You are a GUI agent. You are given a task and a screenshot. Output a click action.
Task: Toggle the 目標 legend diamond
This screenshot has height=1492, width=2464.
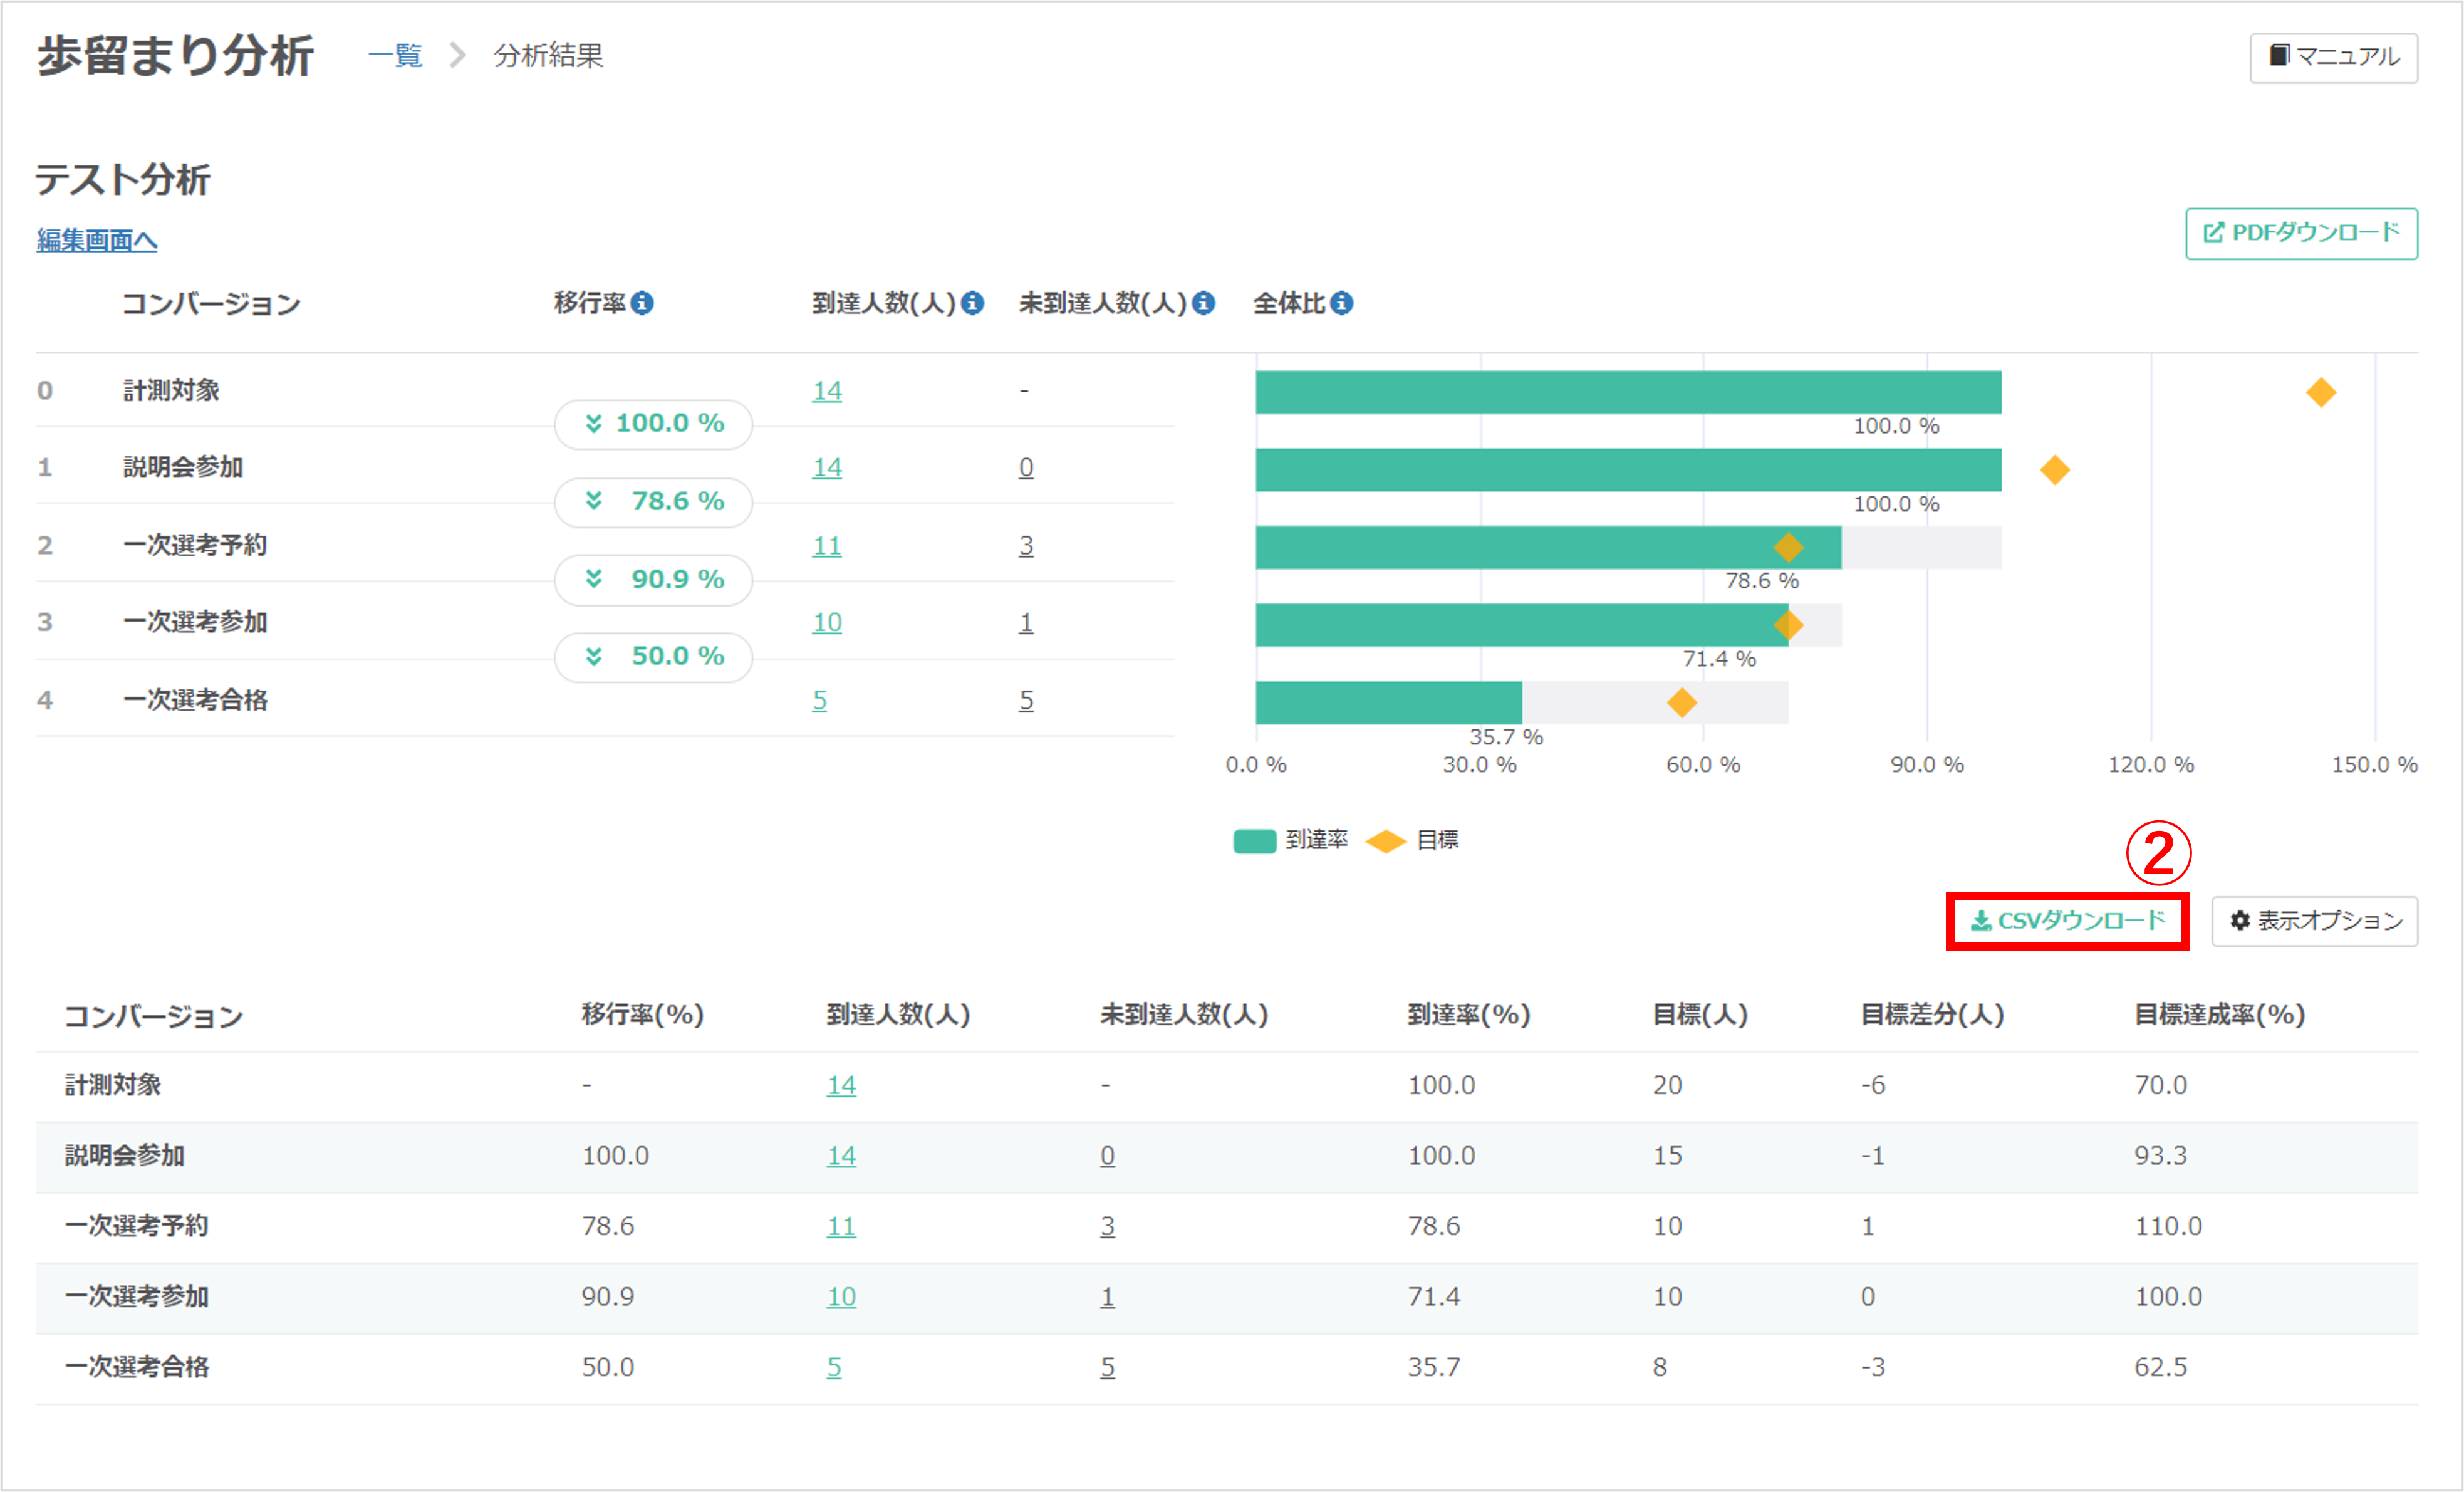click(x=1386, y=841)
